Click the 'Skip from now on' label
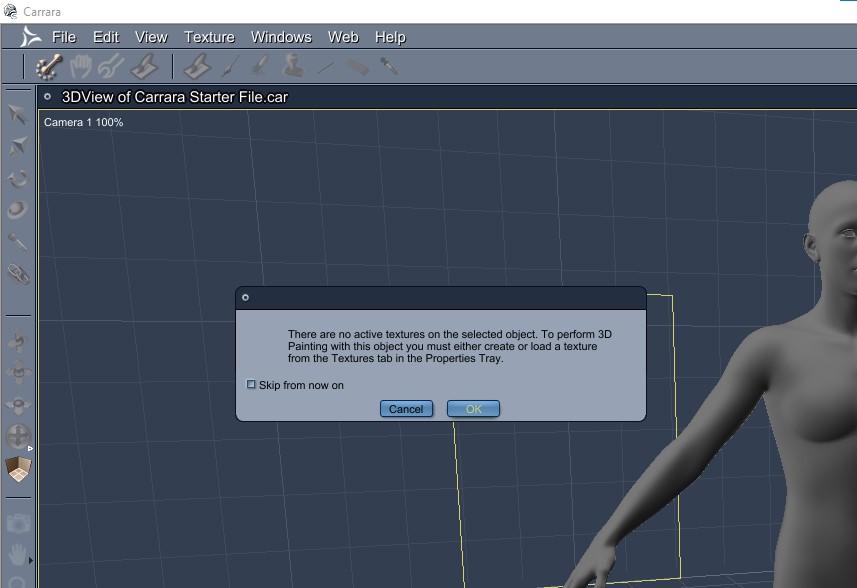The image size is (857, 588). (301, 385)
